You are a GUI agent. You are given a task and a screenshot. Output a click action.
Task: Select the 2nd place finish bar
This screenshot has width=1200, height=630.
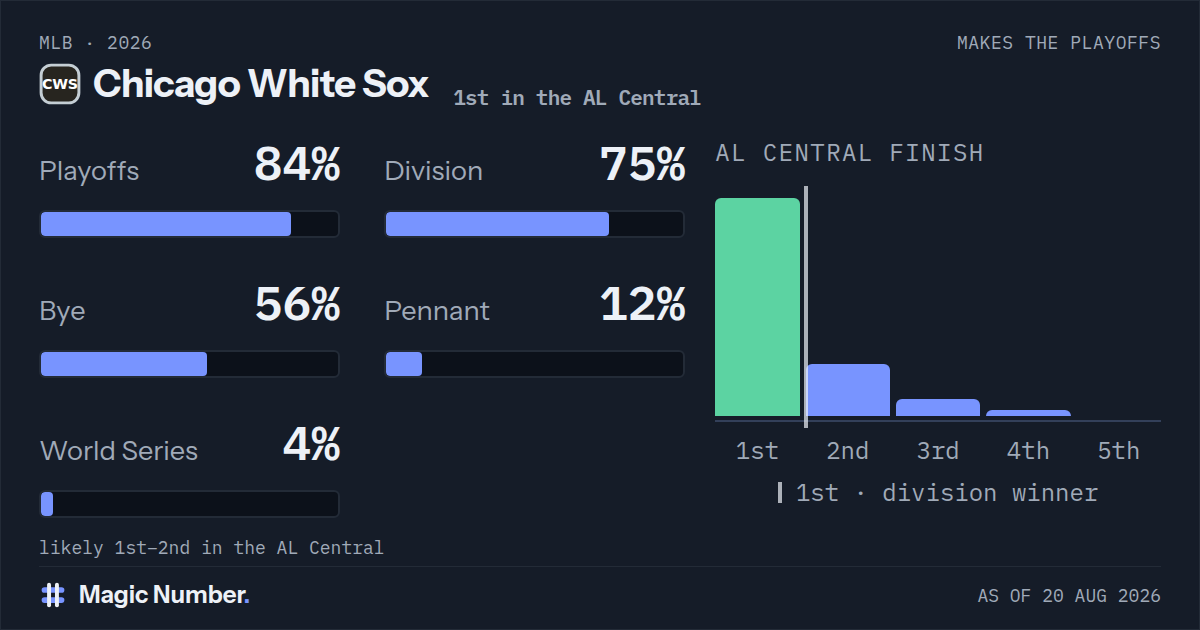click(x=848, y=390)
